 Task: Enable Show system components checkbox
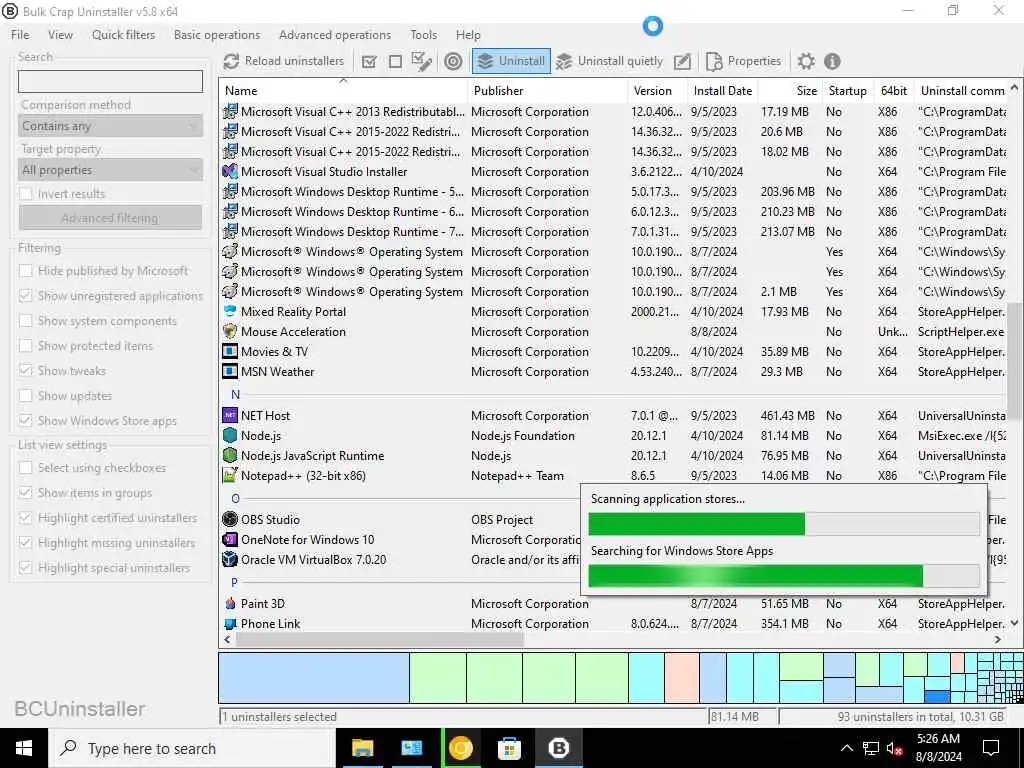tap(26, 321)
